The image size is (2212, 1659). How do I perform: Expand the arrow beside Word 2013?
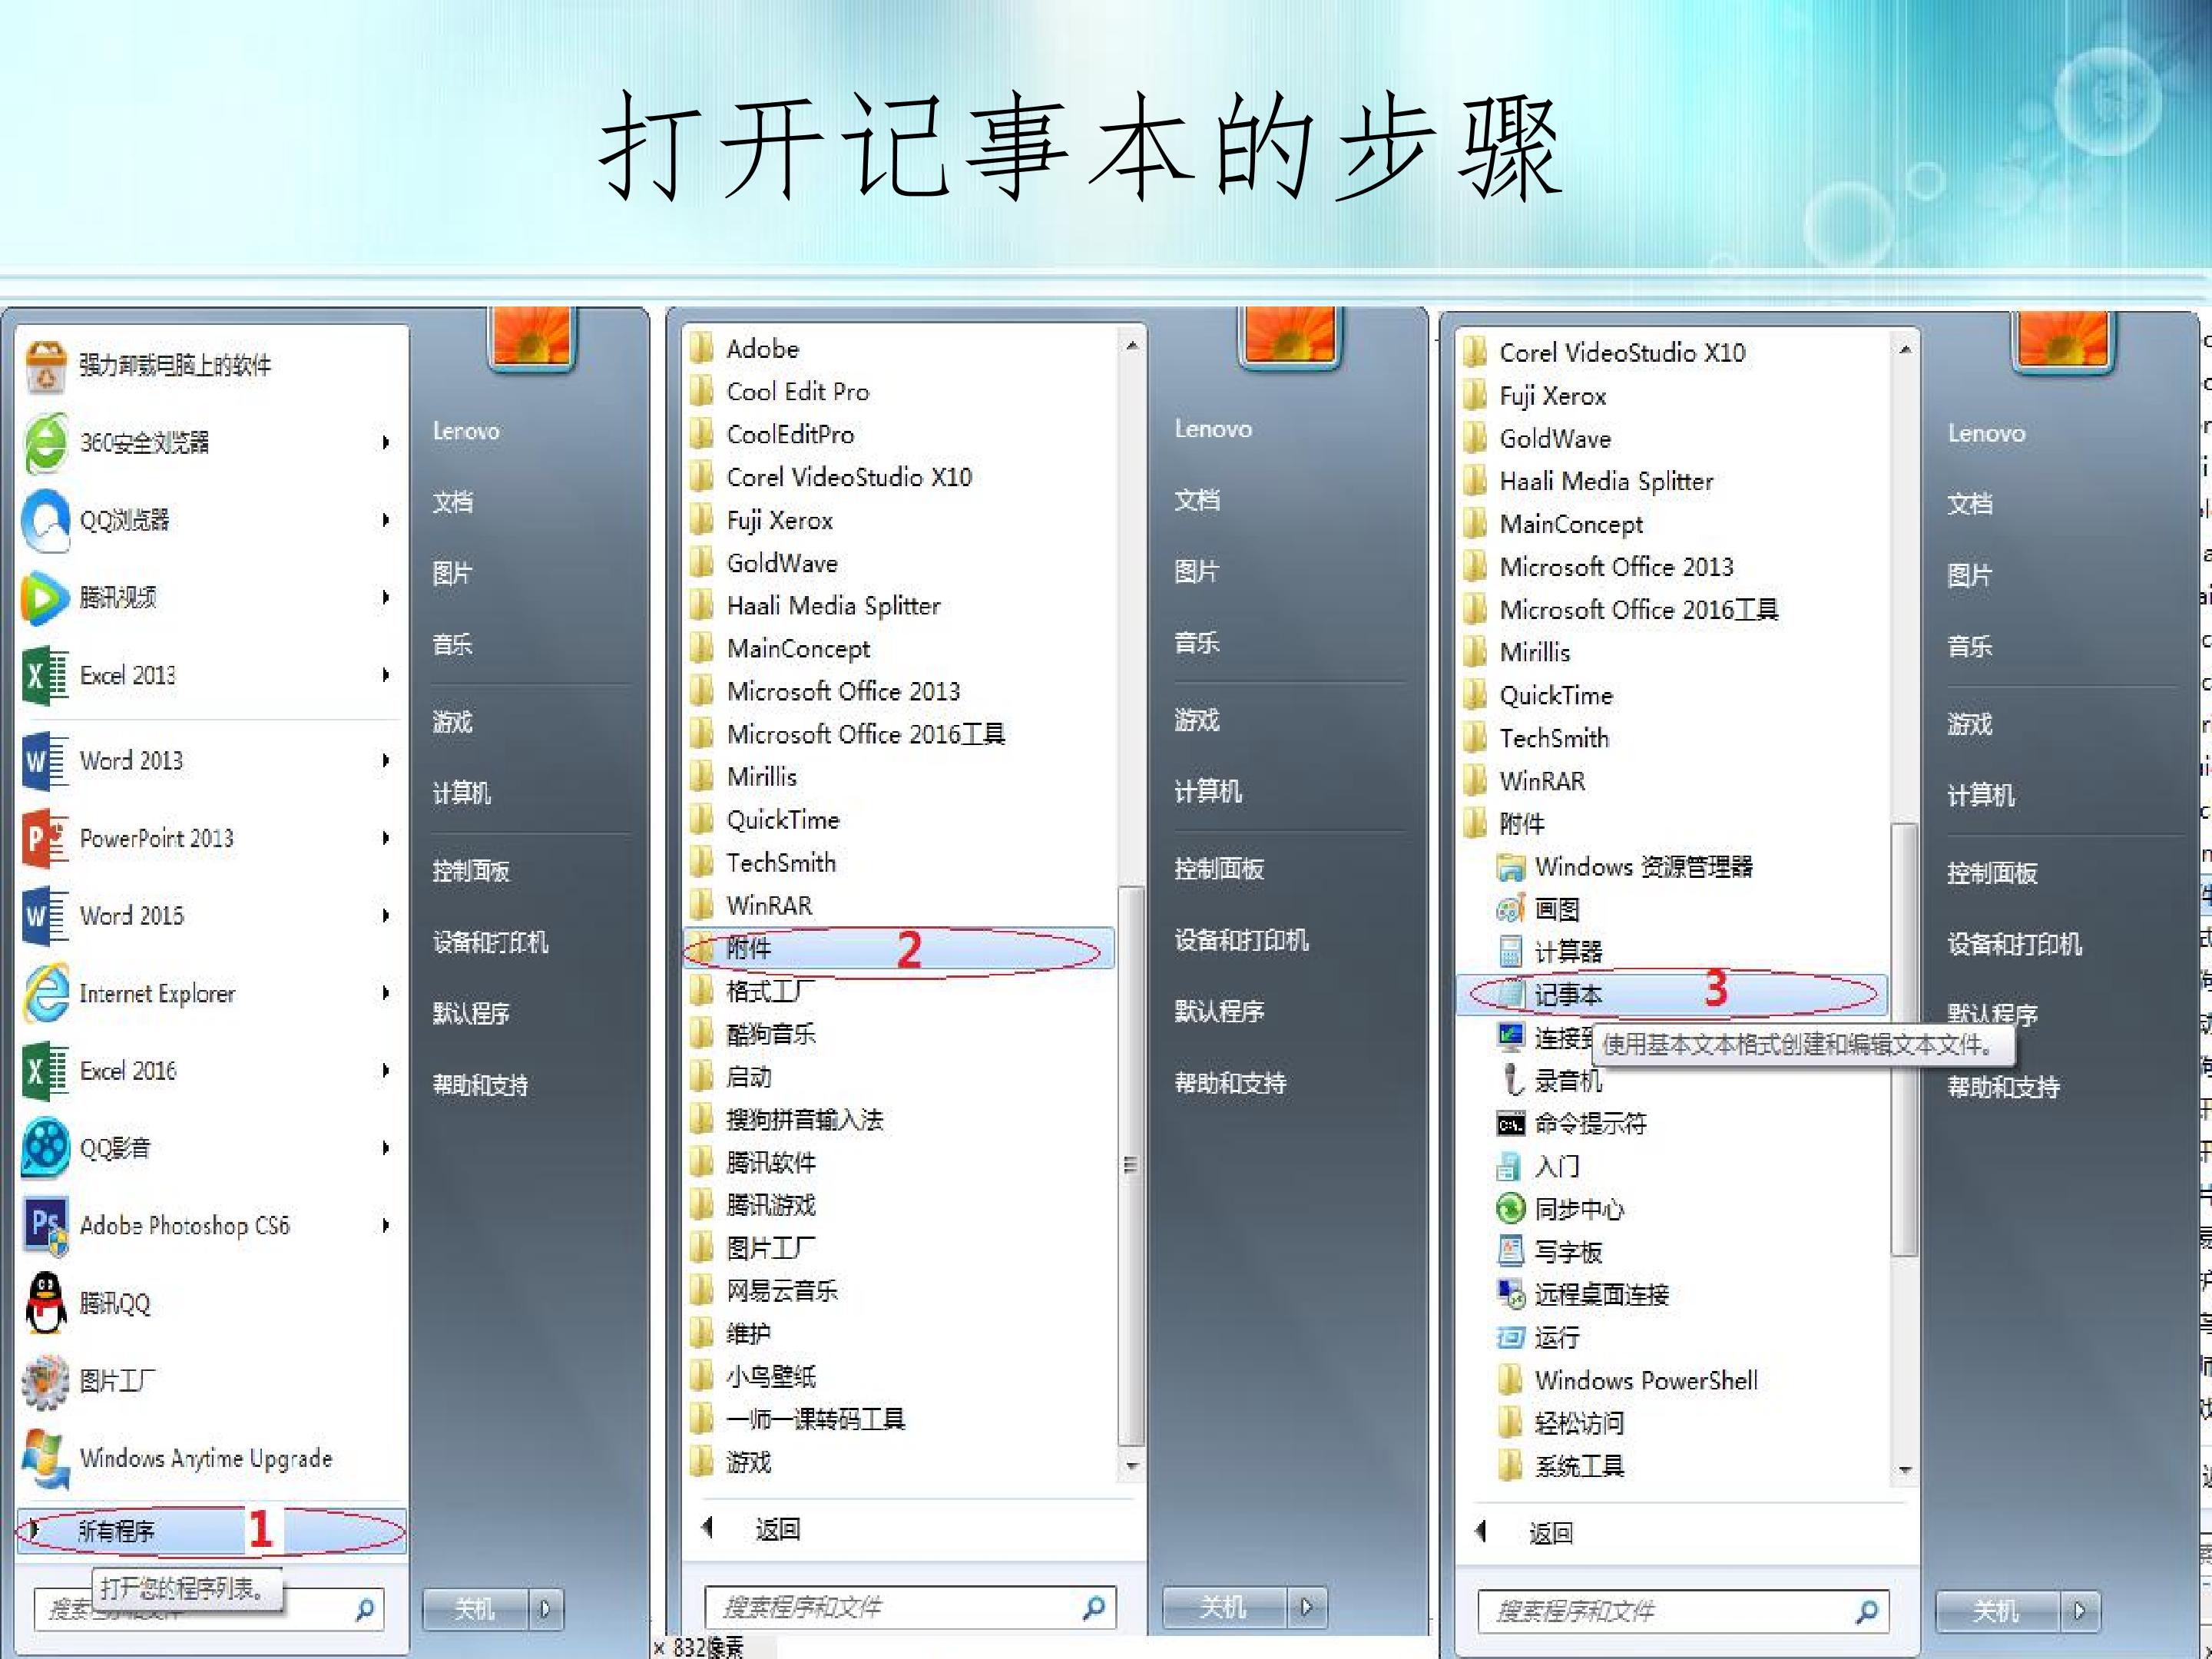386,760
